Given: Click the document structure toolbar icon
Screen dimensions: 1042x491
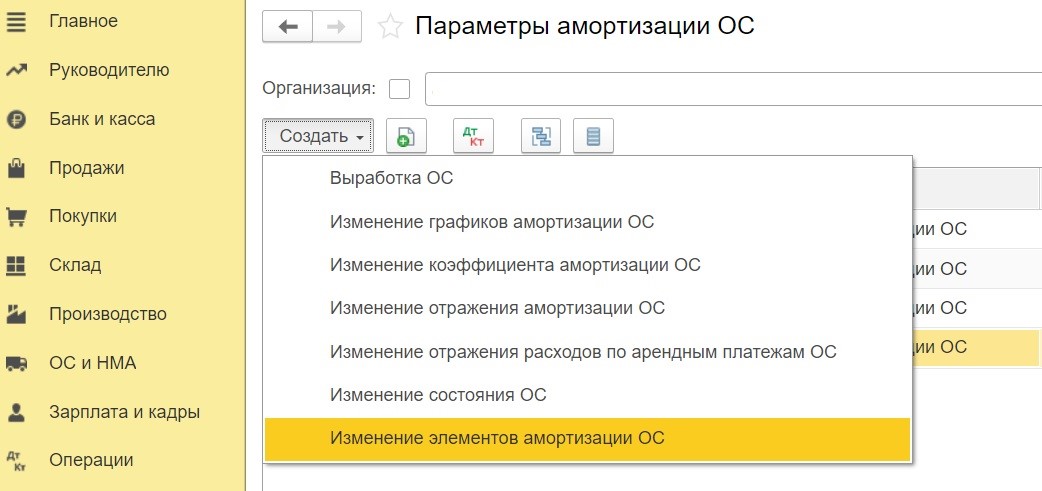Looking at the screenshot, I should (541, 136).
